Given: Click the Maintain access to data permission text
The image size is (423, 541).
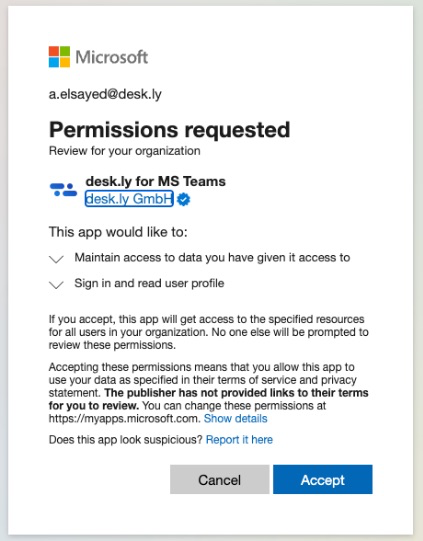Looking at the screenshot, I should 212,258.
